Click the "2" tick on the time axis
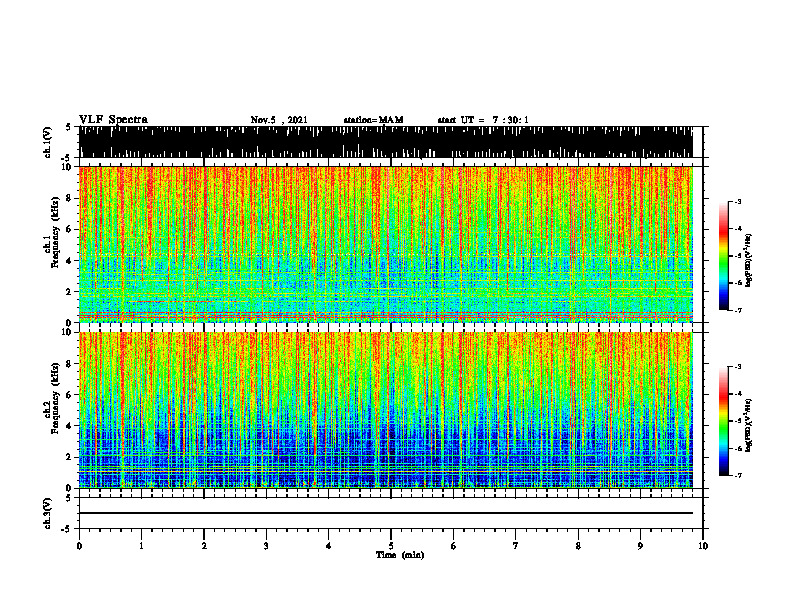This screenshot has height=612, width=792. [x=204, y=546]
